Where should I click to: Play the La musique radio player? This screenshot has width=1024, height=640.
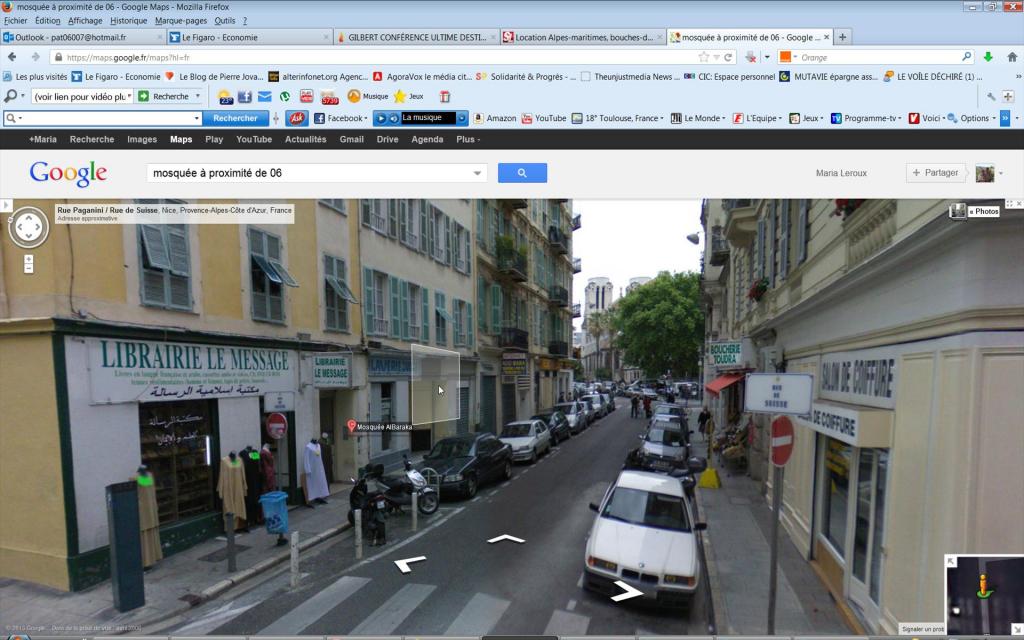click(380, 118)
